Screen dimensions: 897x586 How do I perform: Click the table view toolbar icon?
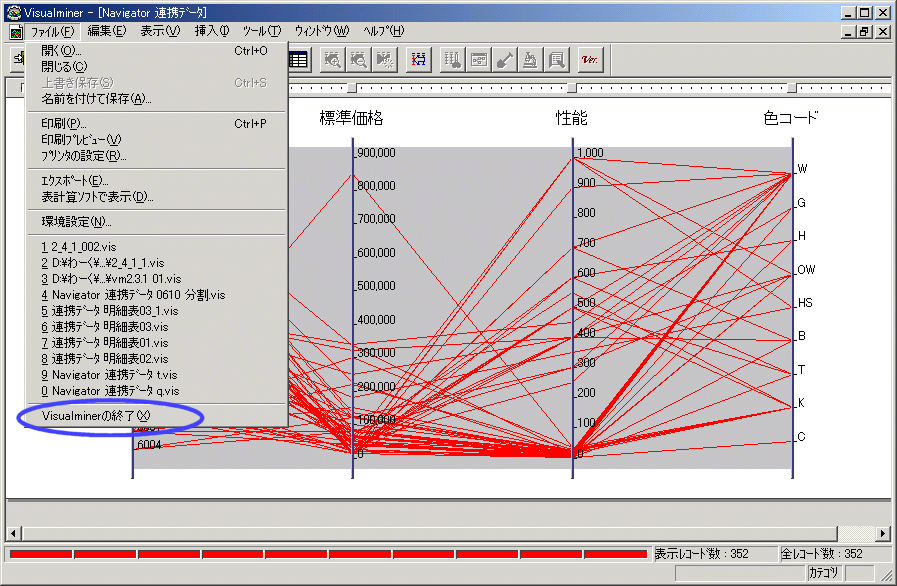coord(298,60)
